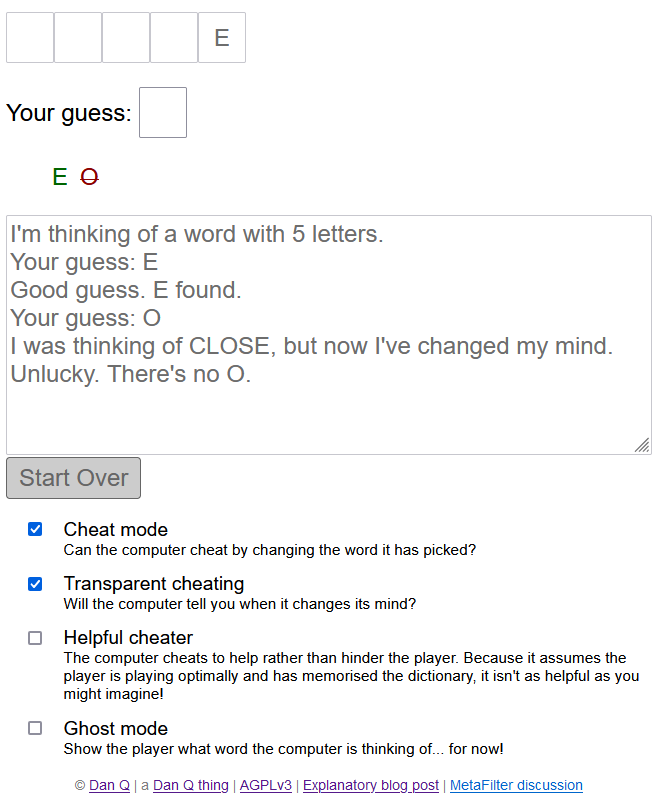This screenshot has height=800, width=654.
Task: Open the Explanatory blog post link
Action: coord(371,785)
